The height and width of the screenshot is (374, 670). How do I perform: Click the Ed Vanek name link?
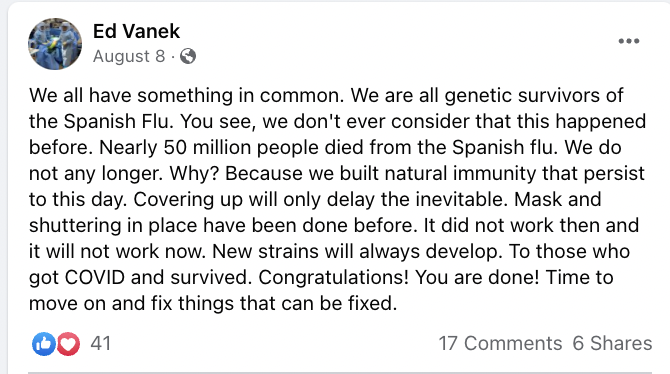pos(136,31)
